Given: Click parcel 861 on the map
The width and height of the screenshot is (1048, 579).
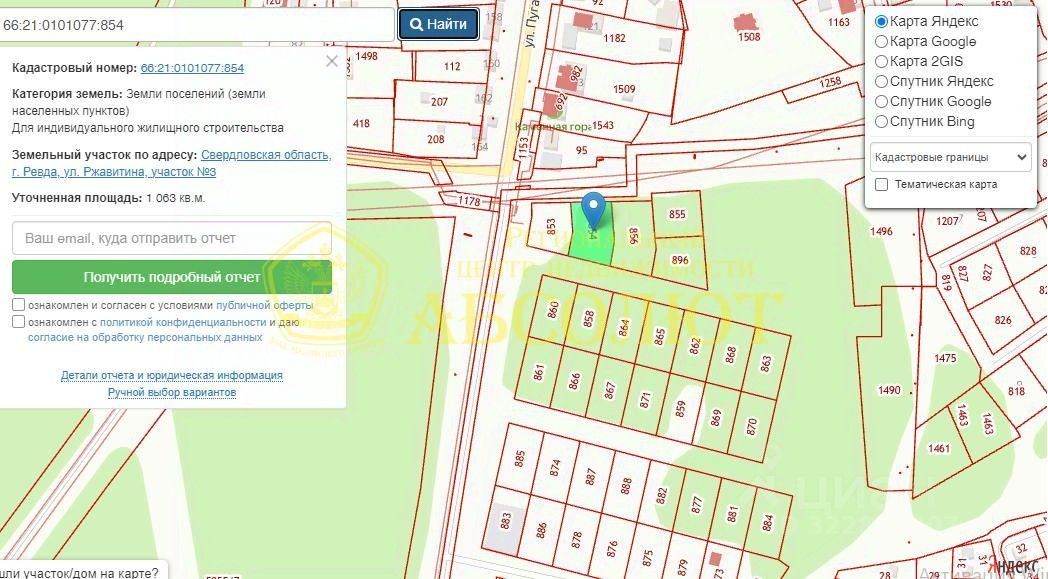Looking at the screenshot, I should pos(539,372).
